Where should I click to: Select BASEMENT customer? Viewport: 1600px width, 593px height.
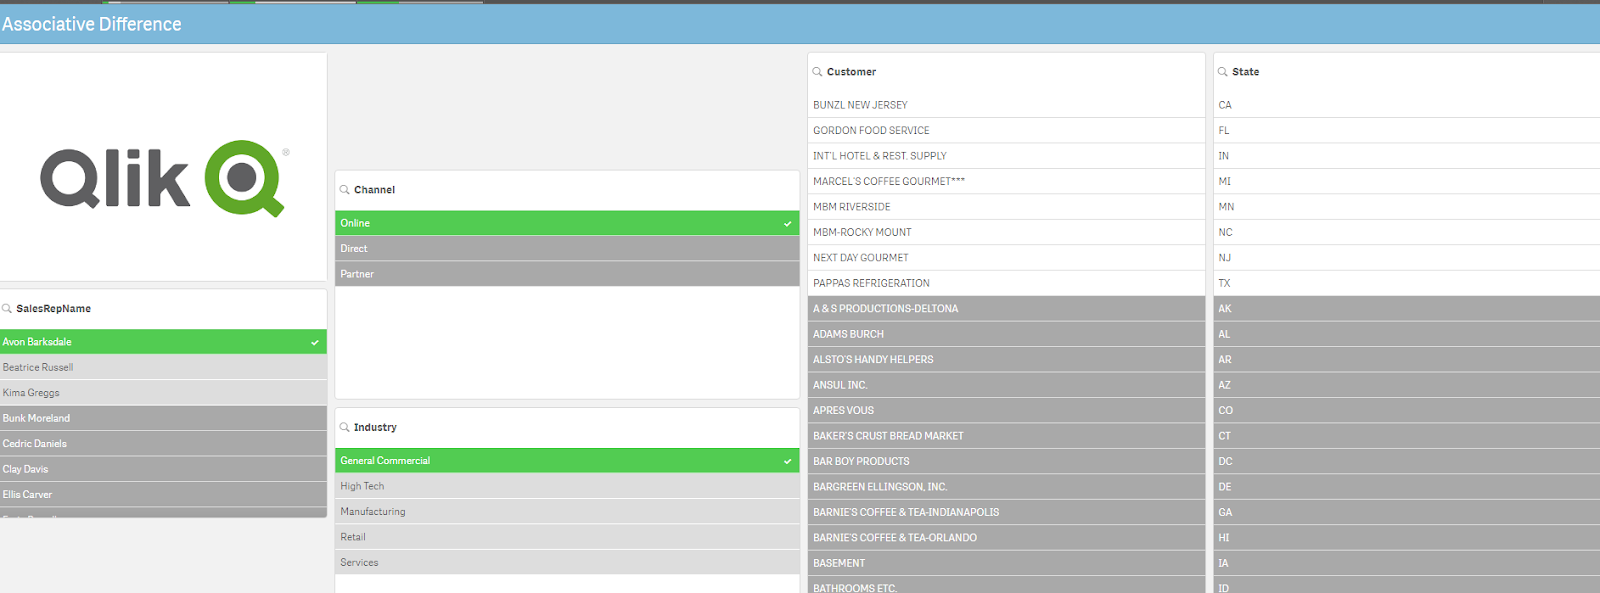pyautogui.click(x=1006, y=563)
